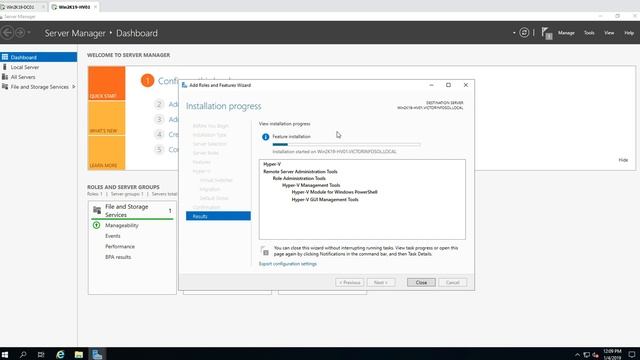Open the View menu
This screenshot has width=640, height=360.
[609, 33]
